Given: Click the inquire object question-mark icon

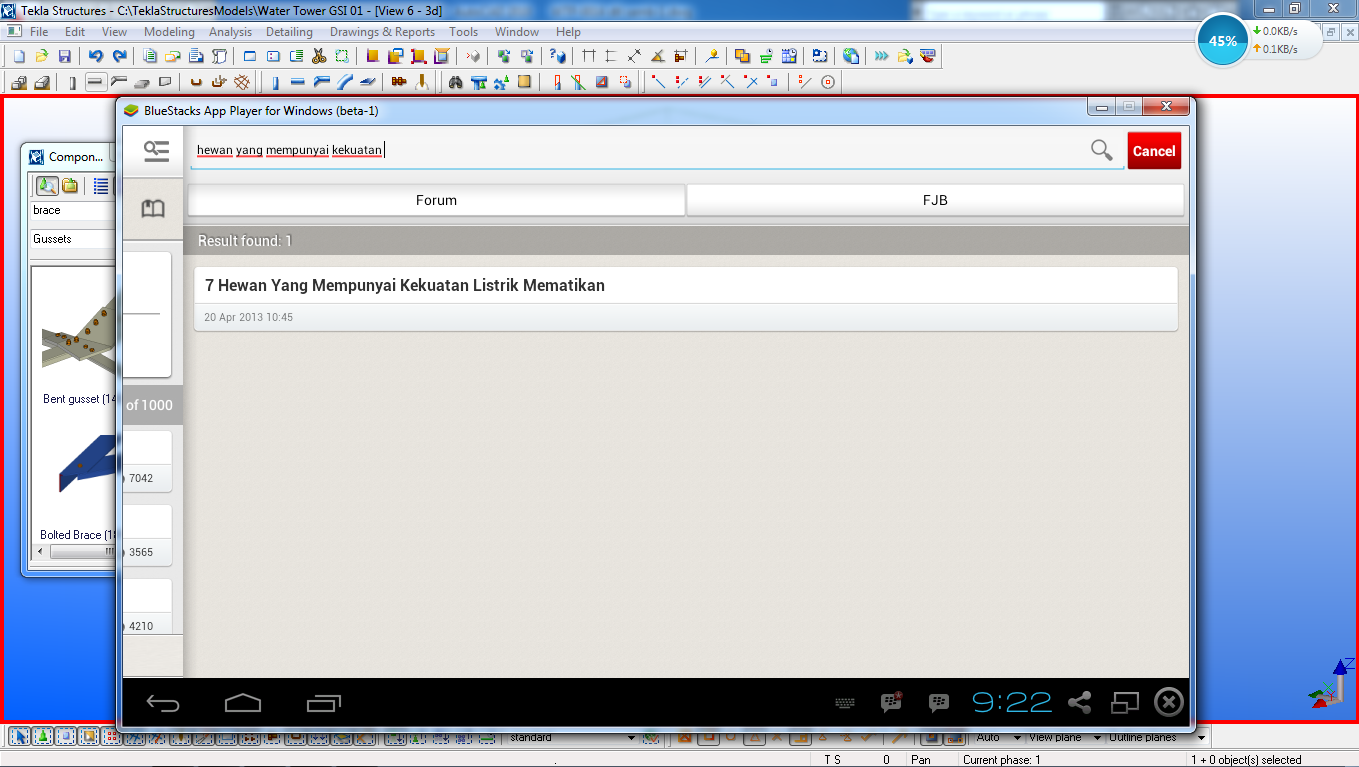Looking at the screenshot, I should click(558, 57).
